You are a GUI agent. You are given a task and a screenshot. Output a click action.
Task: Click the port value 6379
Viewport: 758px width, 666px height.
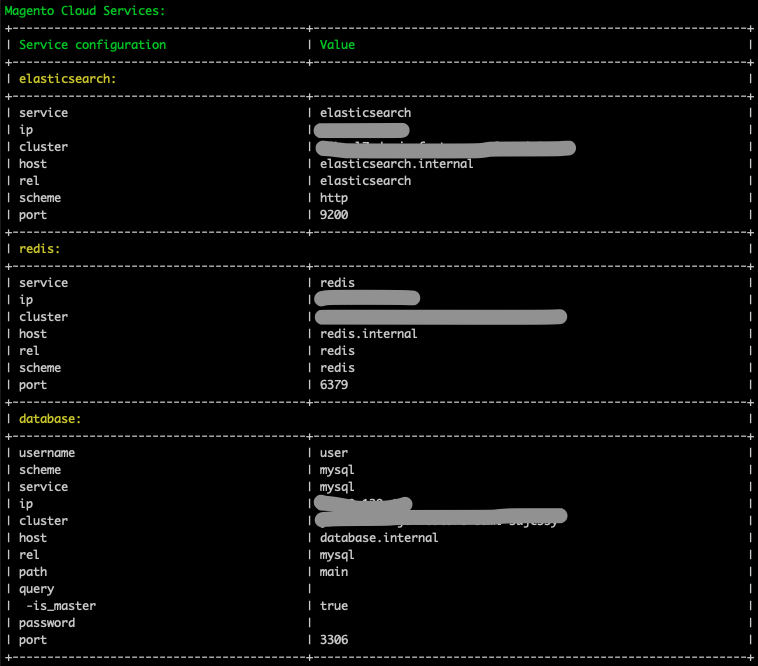tap(334, 385)
